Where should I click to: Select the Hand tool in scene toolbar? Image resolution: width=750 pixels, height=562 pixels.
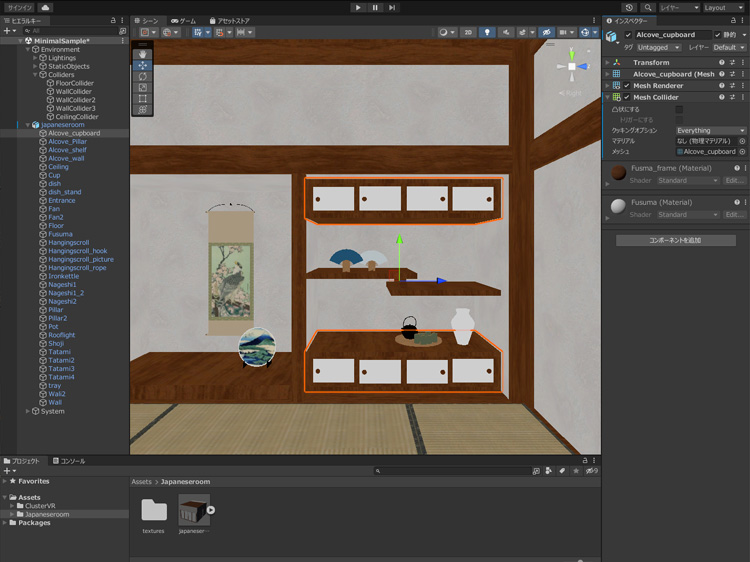click(142, 54)
